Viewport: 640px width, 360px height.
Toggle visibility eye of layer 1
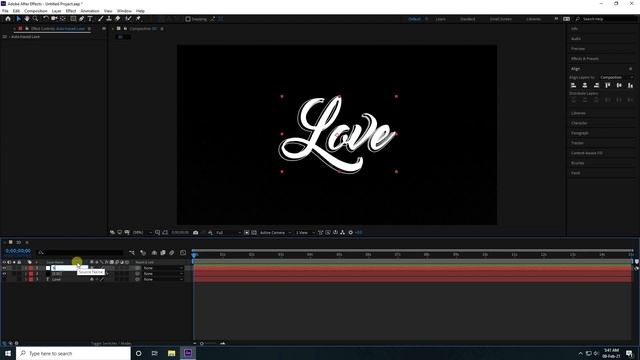coord(4,268)
